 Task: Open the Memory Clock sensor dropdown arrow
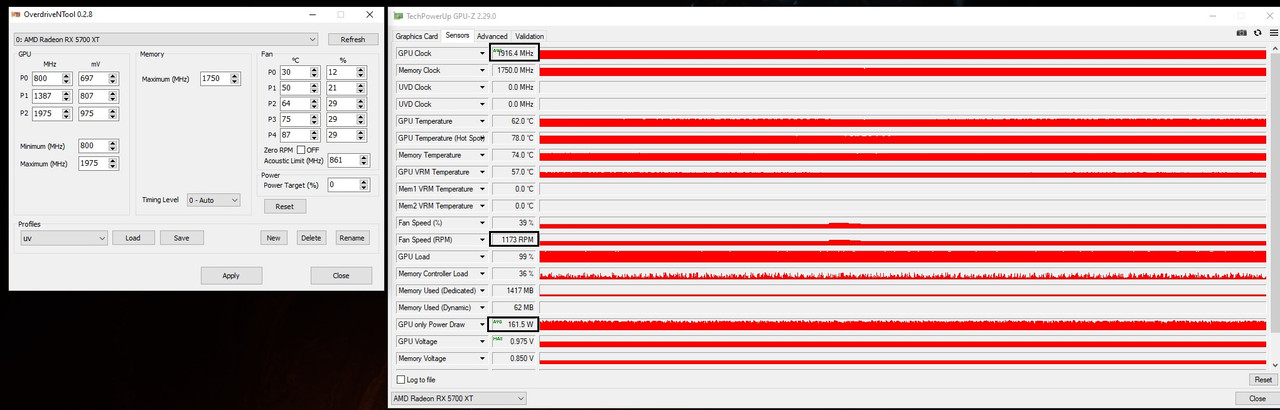pyautogui.click(x=483, y=70)
